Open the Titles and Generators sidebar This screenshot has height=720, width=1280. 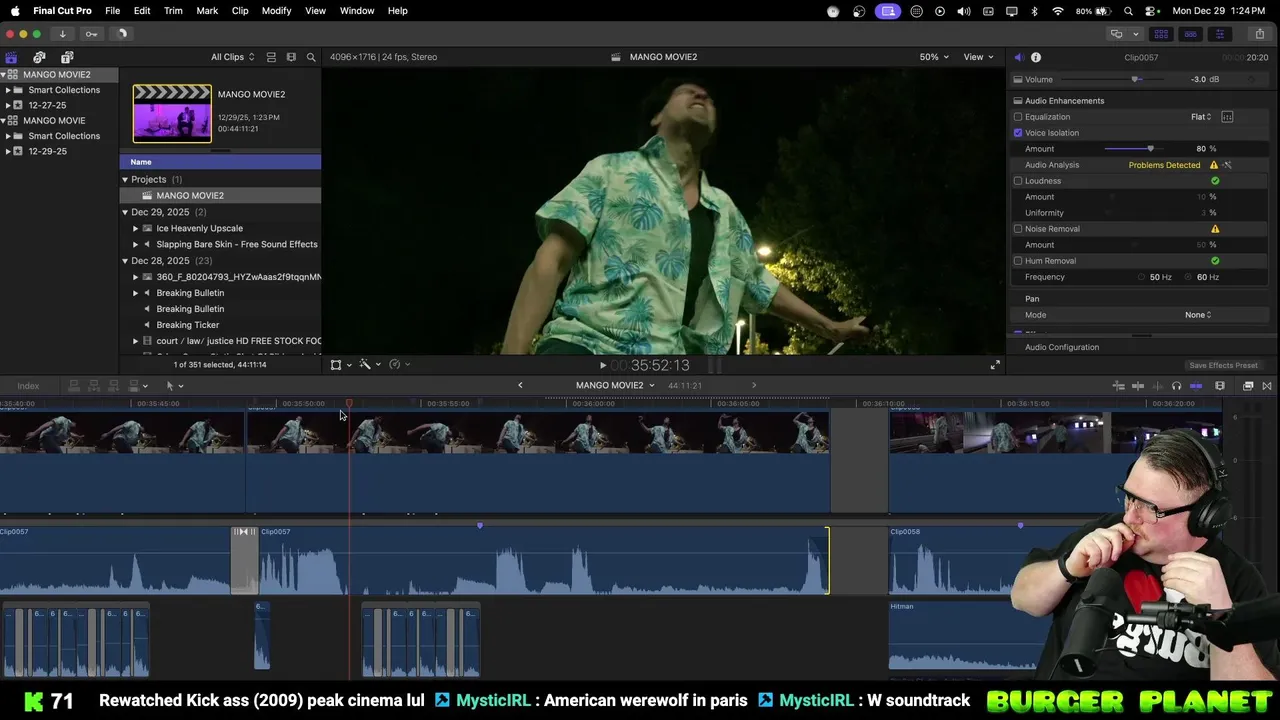(67, 57)
